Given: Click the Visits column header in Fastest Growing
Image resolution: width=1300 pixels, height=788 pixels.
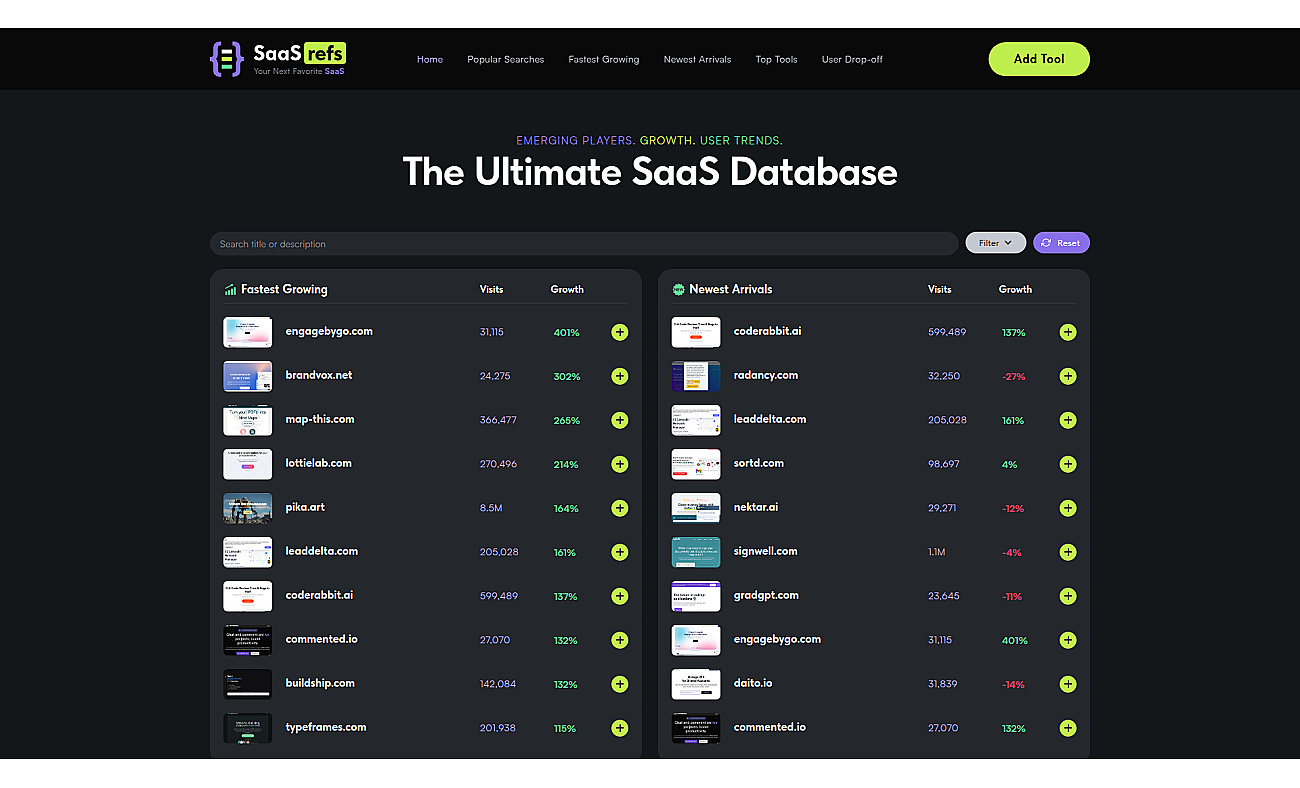Looking at the screenshot, I should click(x=491, y=289).
